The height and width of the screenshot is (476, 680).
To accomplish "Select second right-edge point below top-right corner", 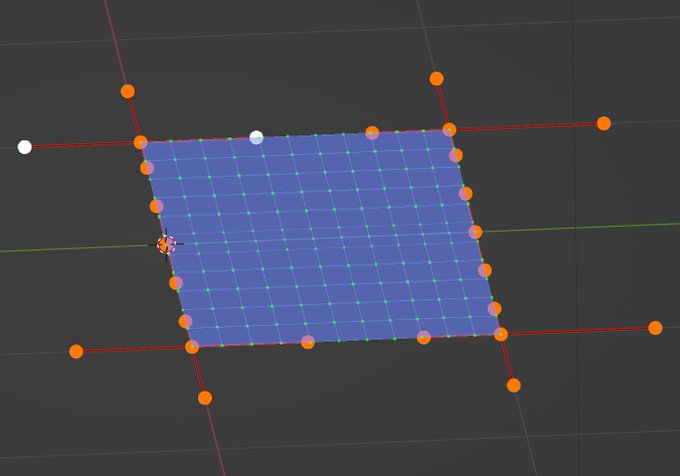I will point(465,193).
